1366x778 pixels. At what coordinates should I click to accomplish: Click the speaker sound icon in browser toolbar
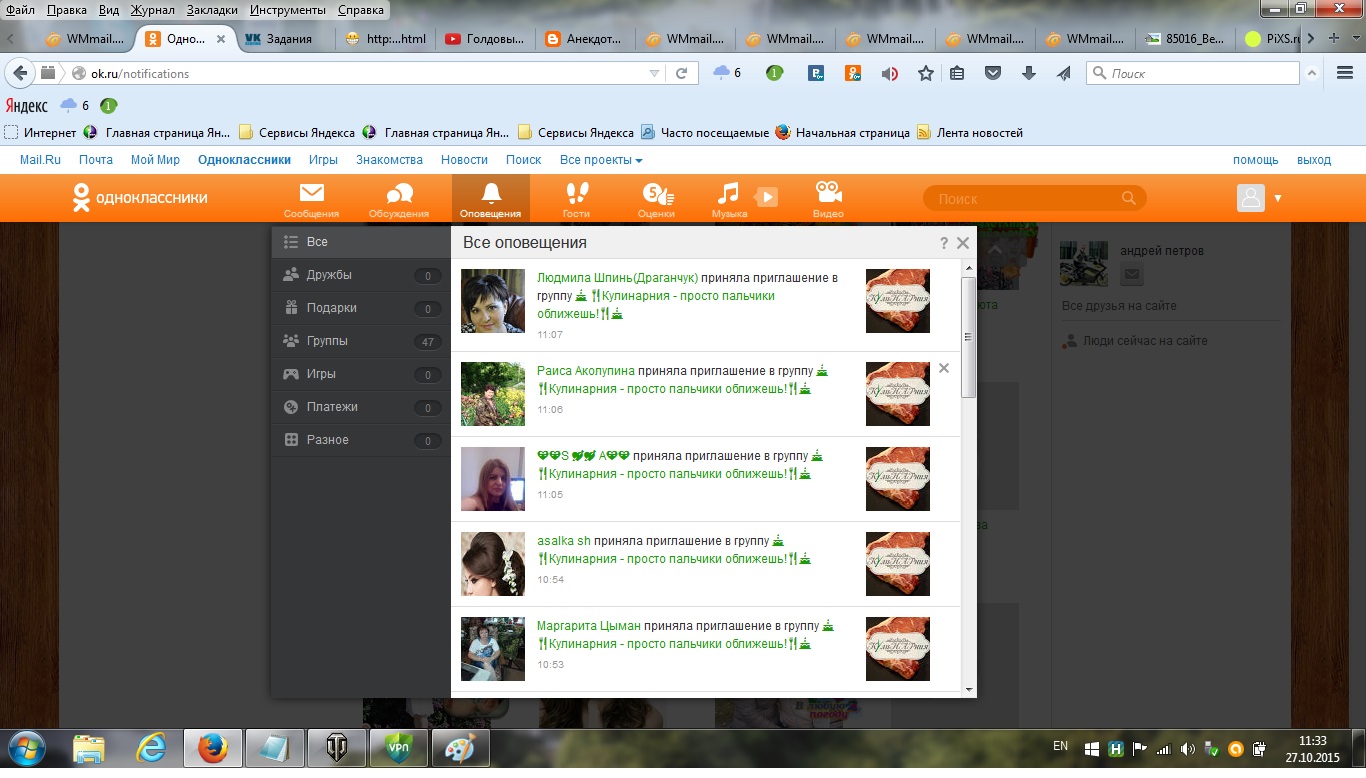tap(889, 73)
